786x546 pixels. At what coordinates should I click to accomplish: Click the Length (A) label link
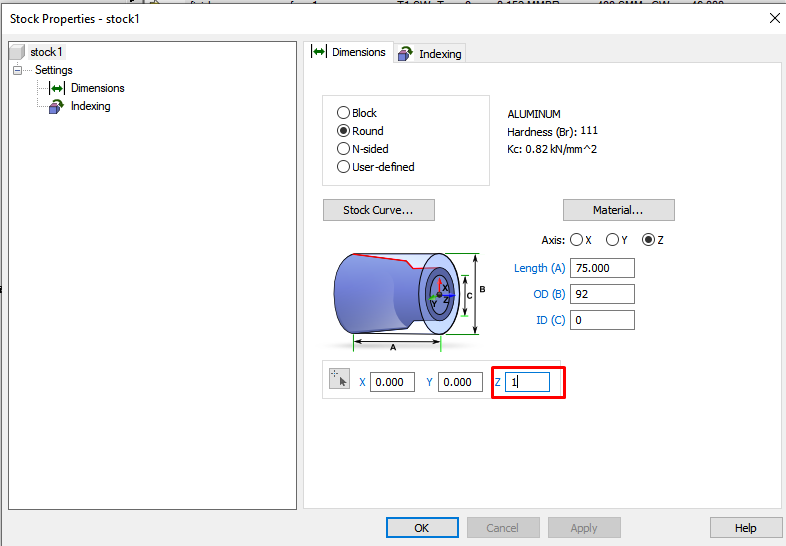539,268
